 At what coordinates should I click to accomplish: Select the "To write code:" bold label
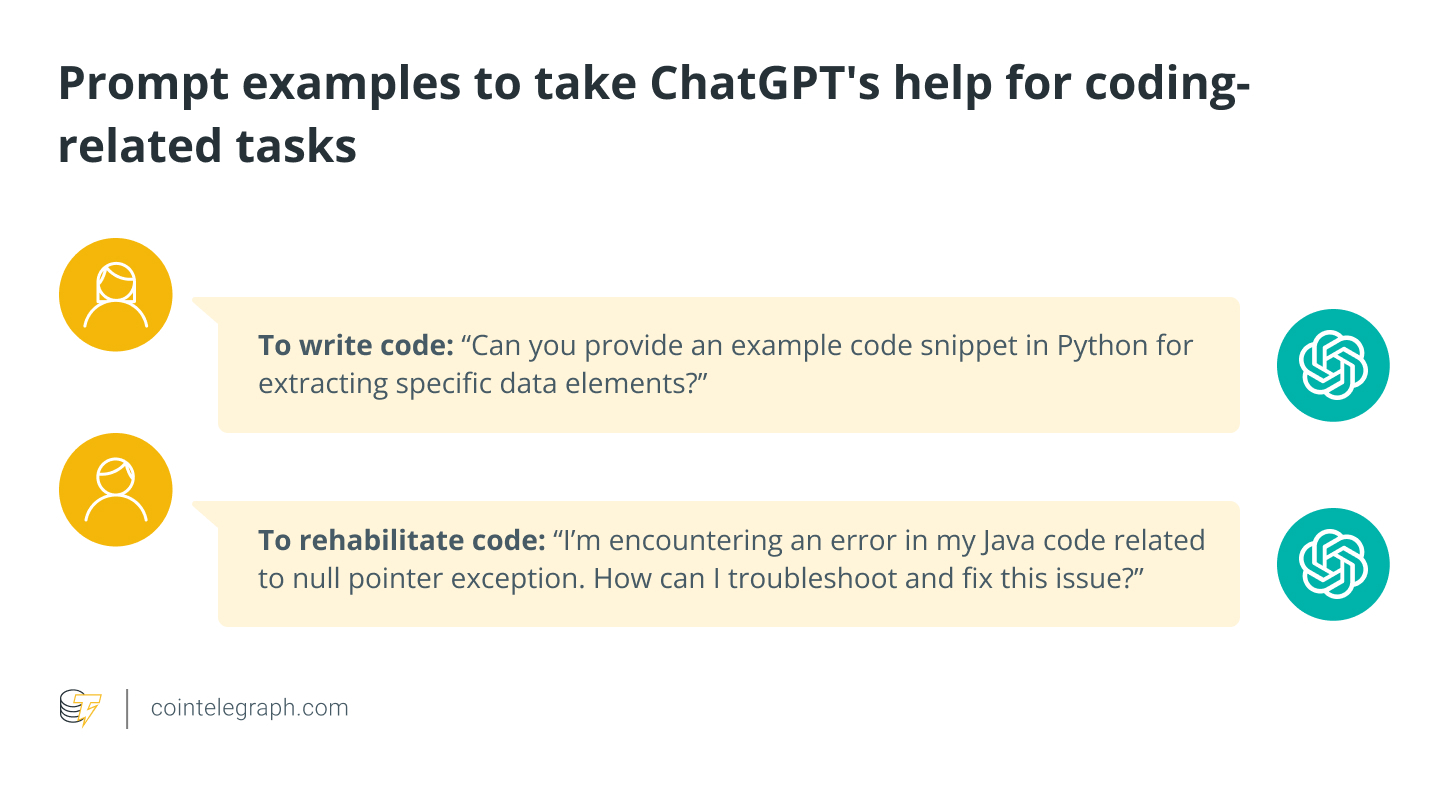point(356,346)
